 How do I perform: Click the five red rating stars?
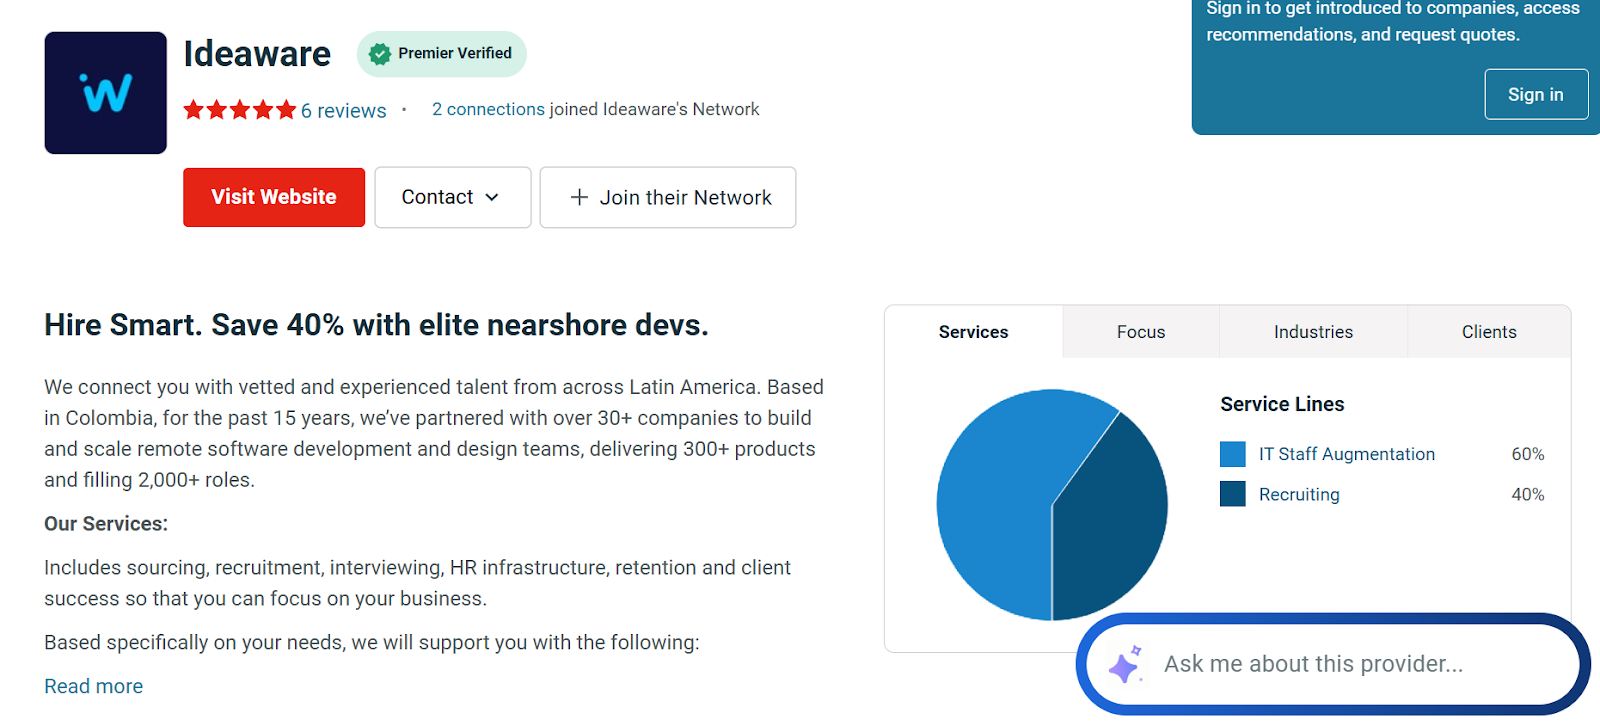pos(240,110)
